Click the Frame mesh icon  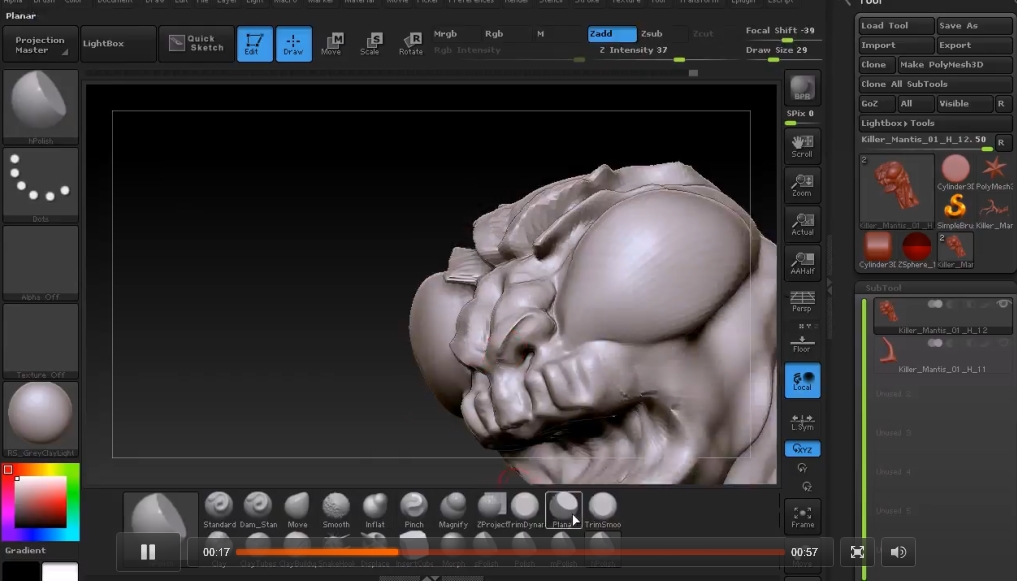coord(802,517)
